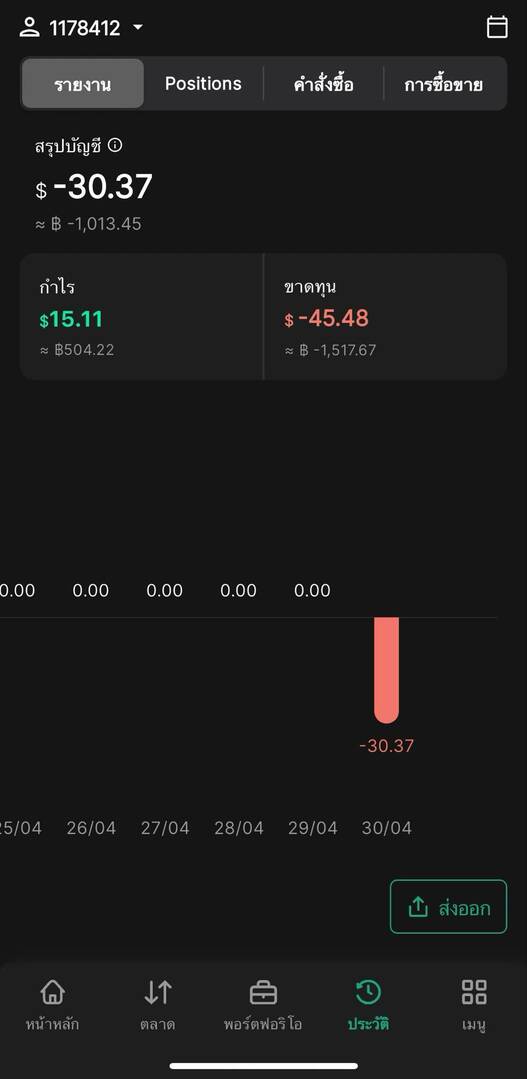Select the red -30.37 loss bar
Image resolution: width=527 pixels, height=1079 pixels.
[386, 670]
